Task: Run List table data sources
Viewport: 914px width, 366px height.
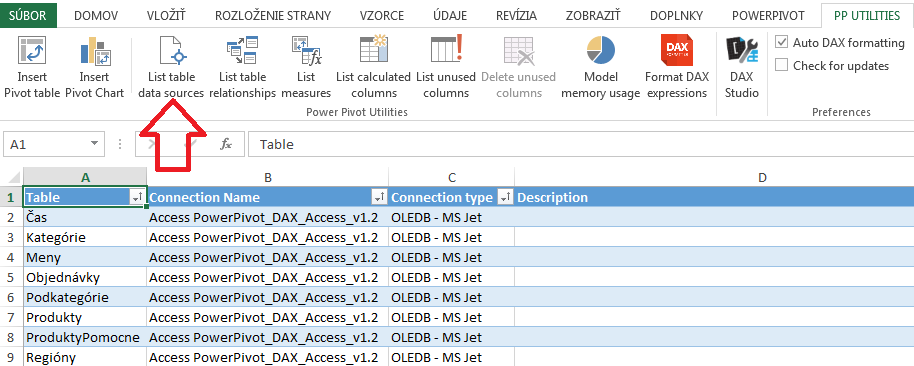Action: click(171, 67)
